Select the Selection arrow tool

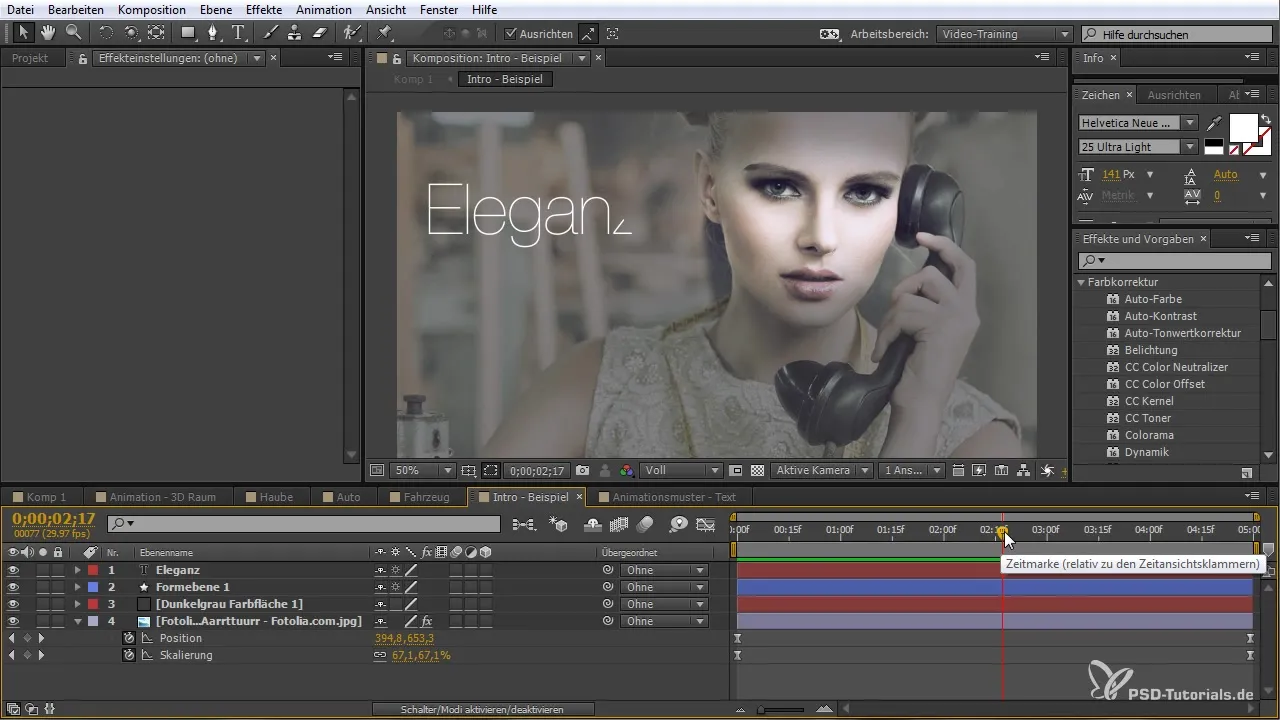24,33
